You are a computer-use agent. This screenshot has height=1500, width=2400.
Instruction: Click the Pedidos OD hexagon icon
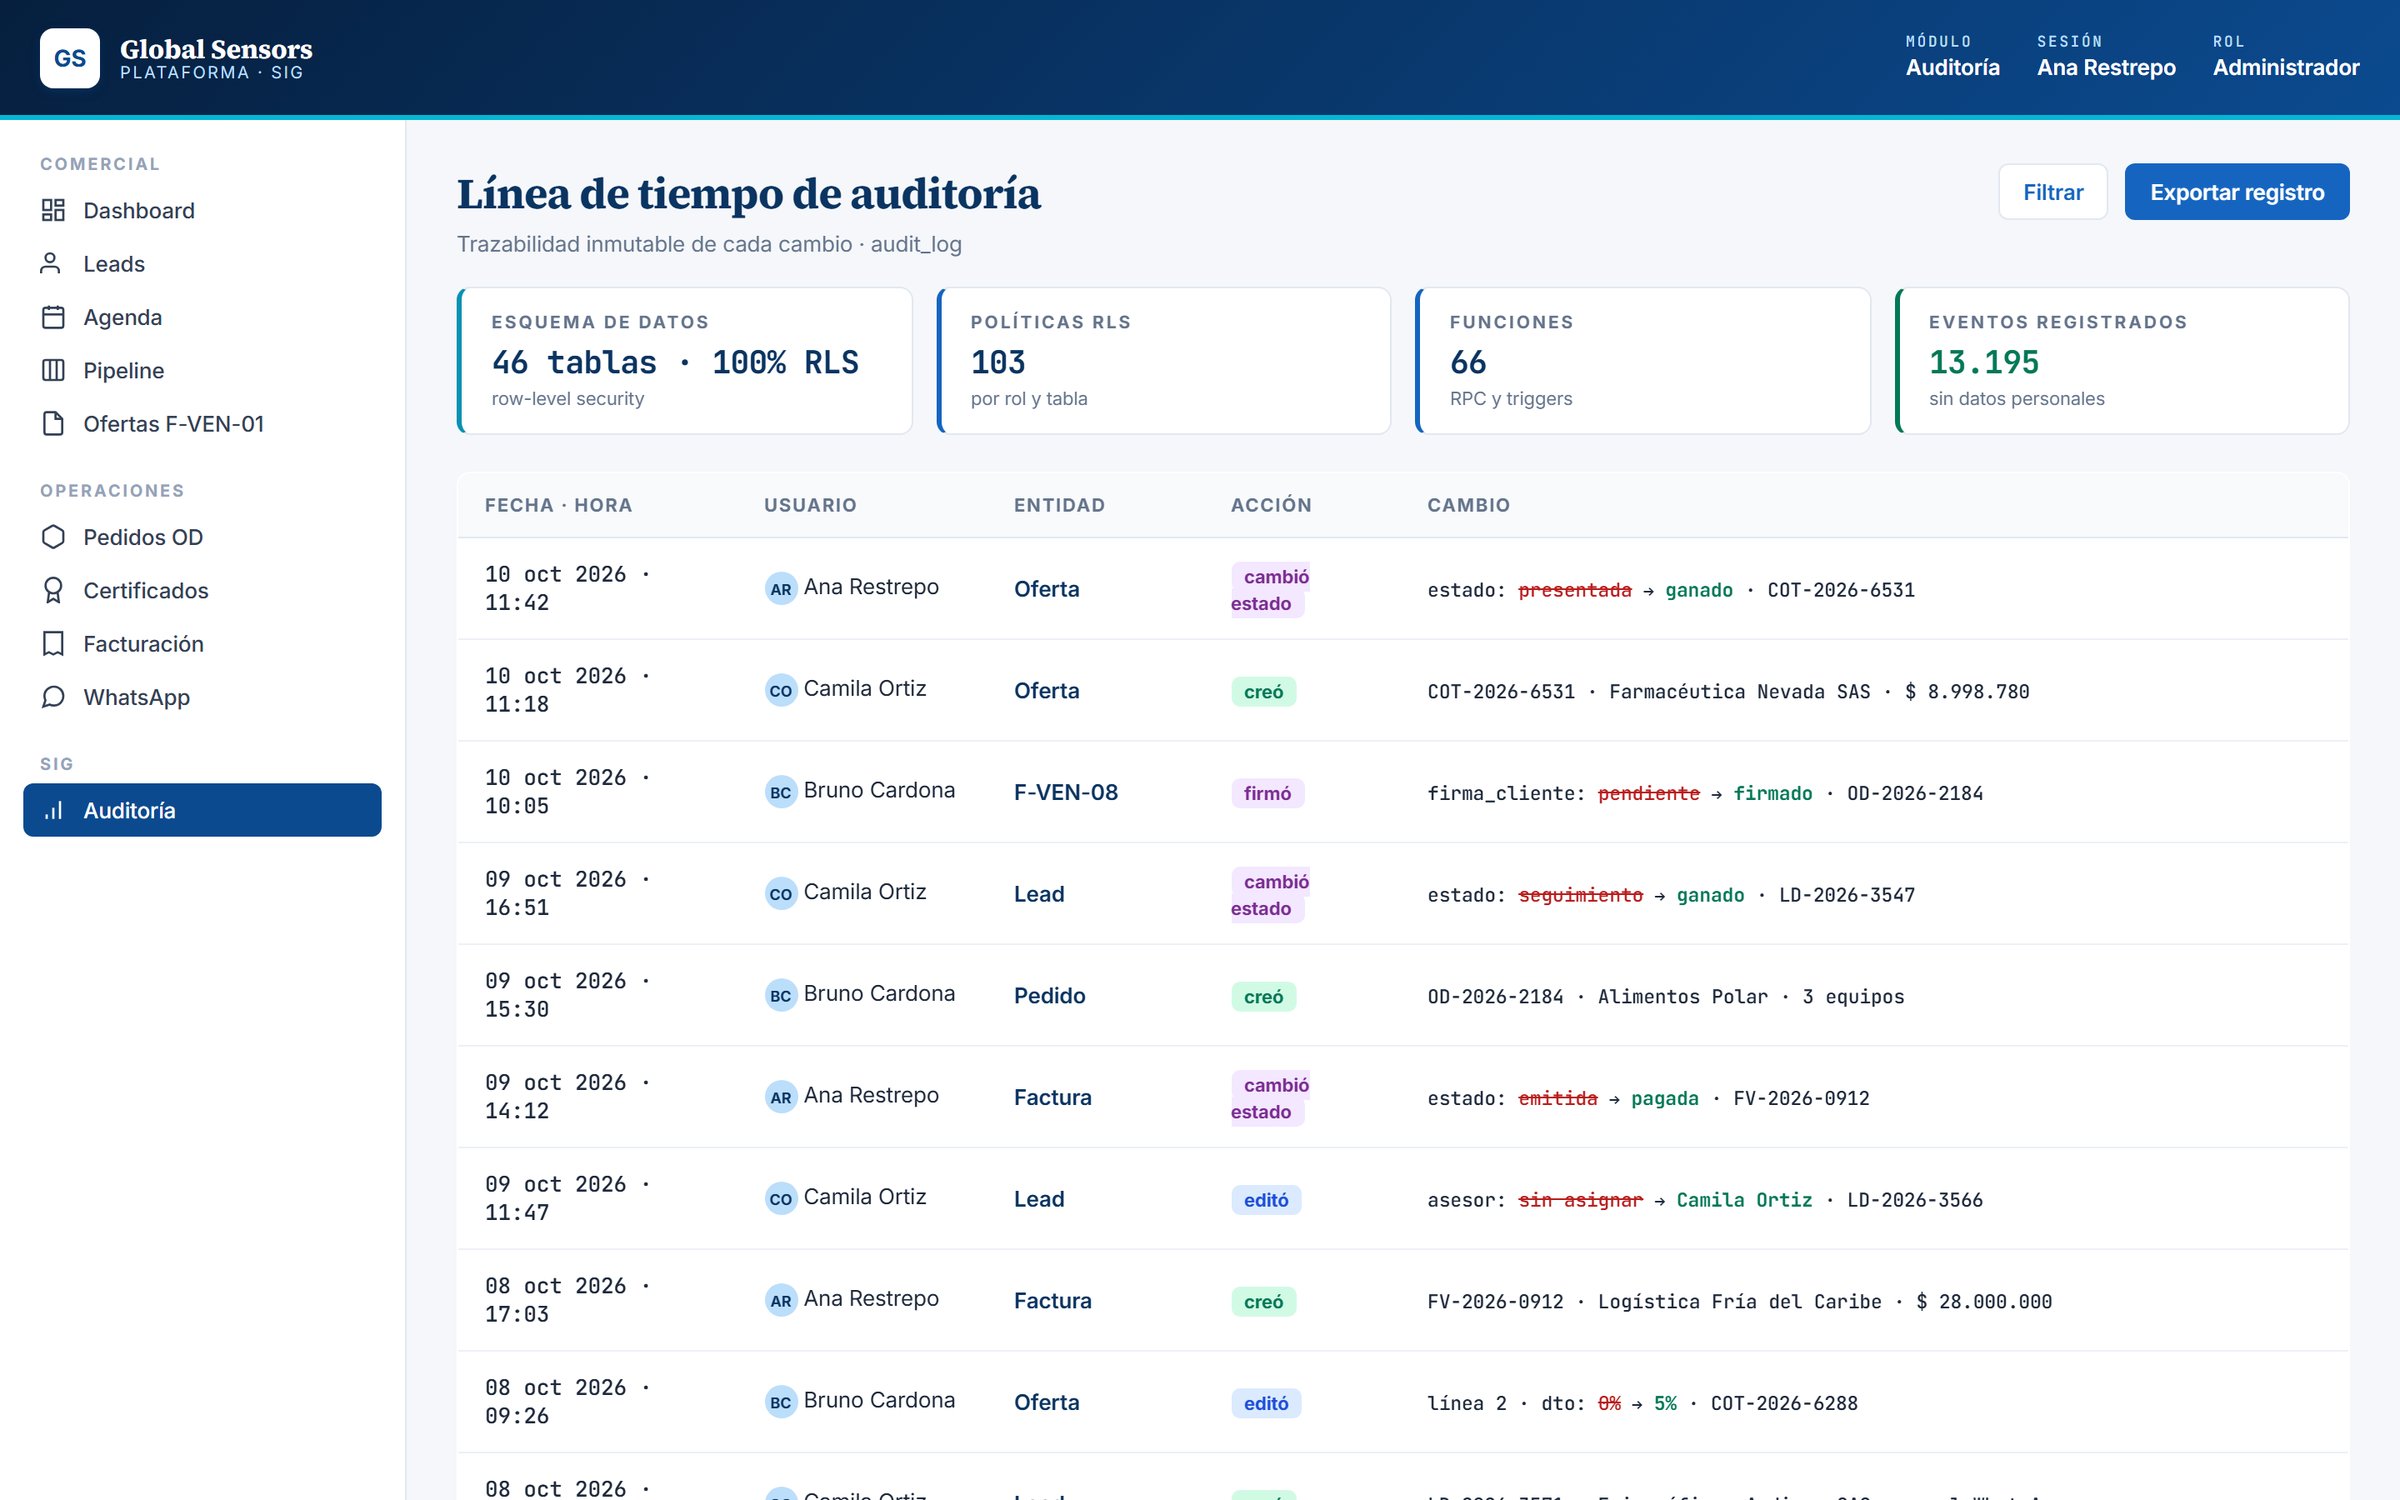pos(53,537)
